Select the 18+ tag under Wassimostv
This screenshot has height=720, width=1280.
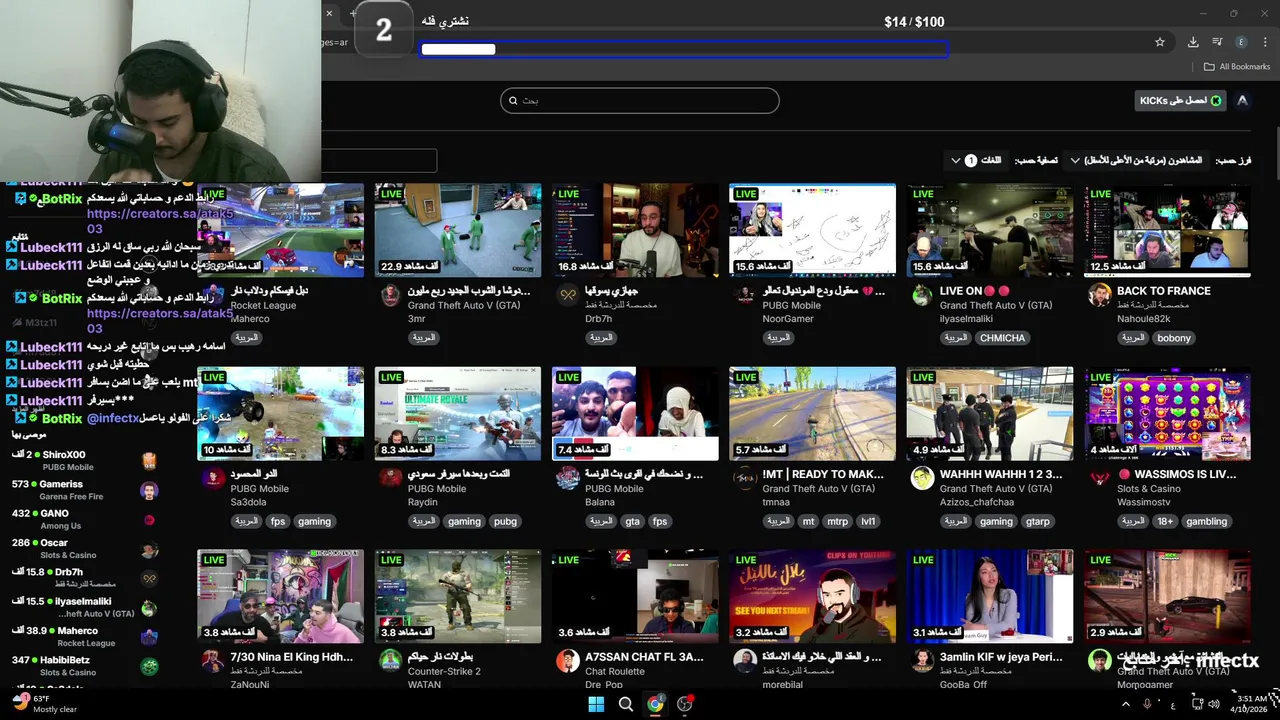(1165, 521)
